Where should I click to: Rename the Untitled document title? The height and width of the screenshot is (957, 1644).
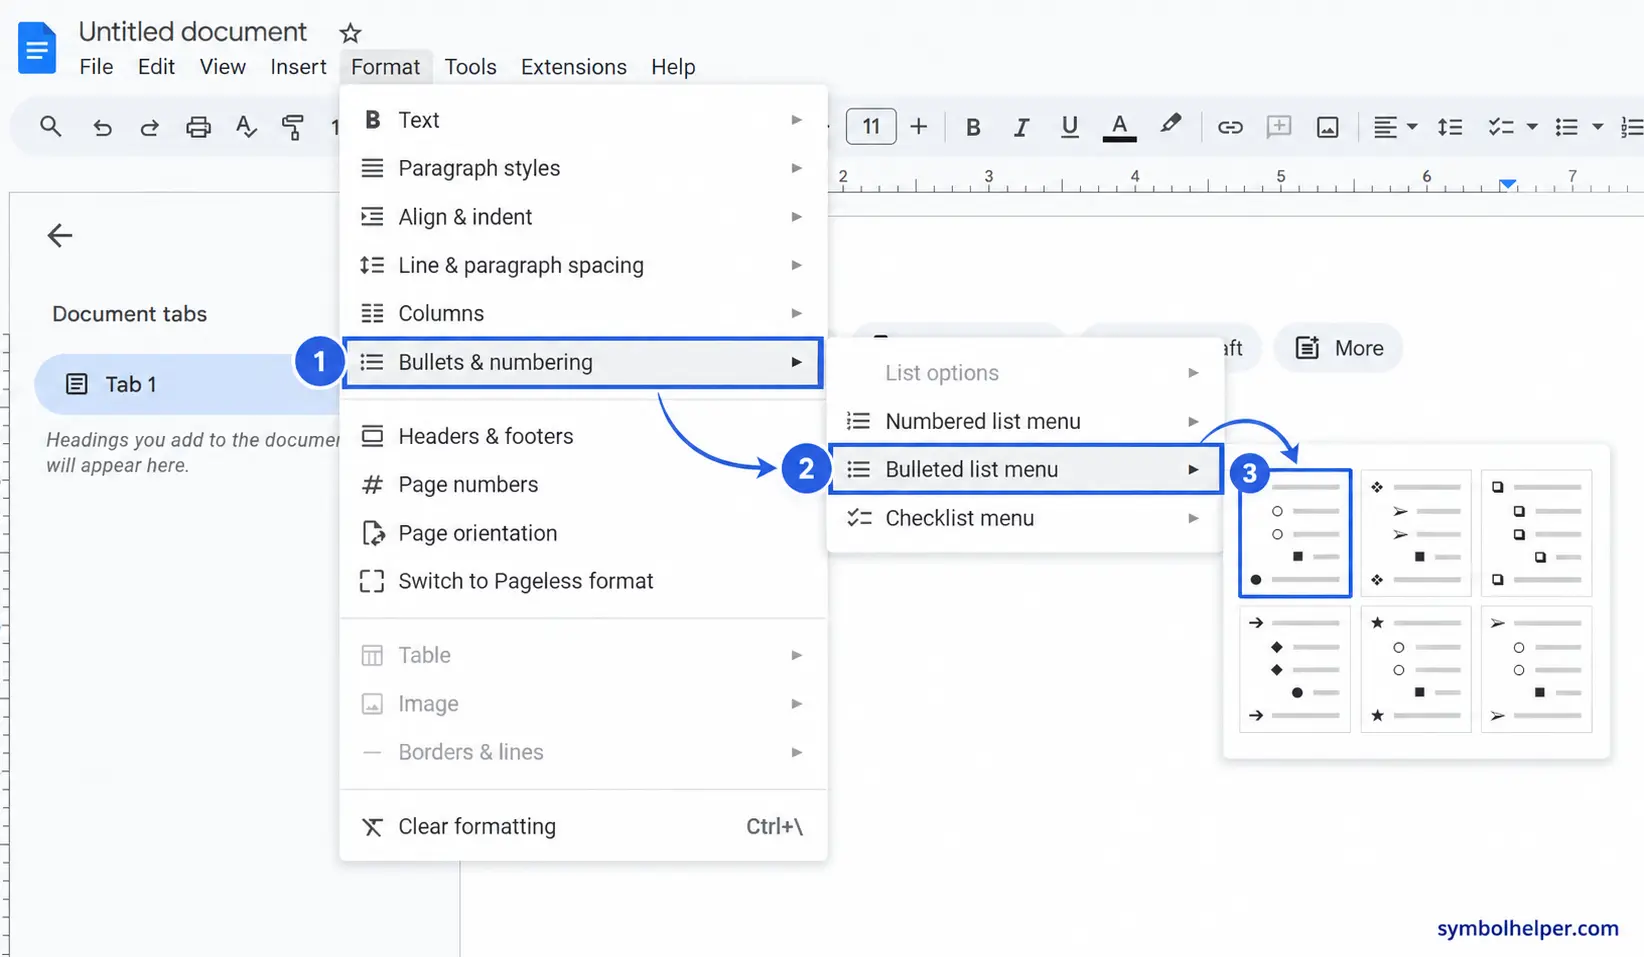click(x=192, y=32)
